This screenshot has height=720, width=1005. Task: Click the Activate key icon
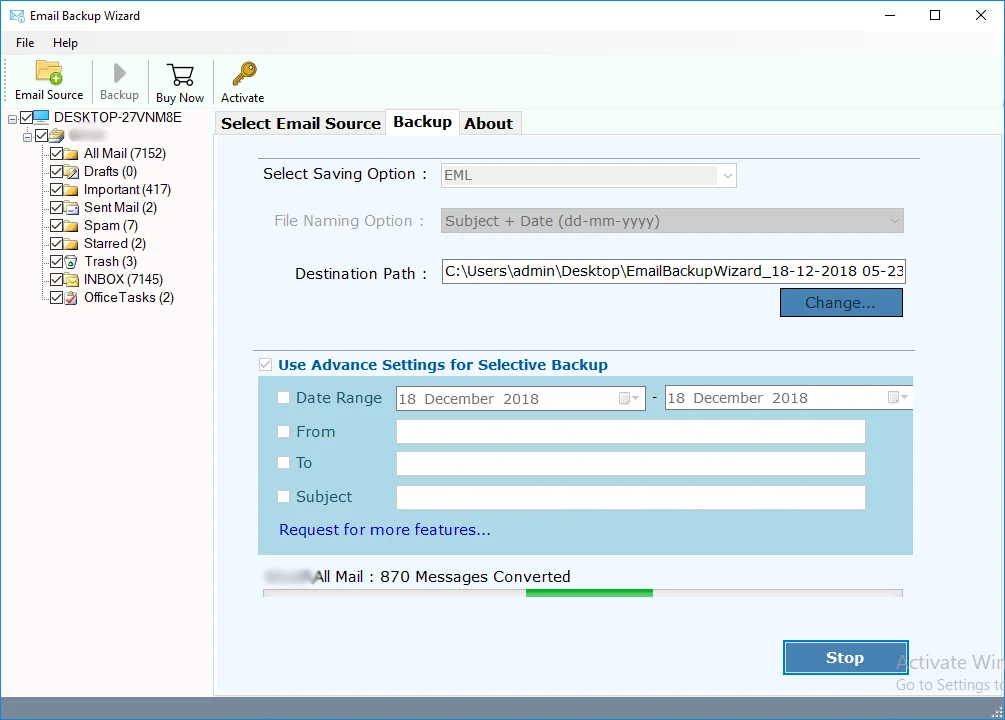pyautogui.click(x=243, y=75)
